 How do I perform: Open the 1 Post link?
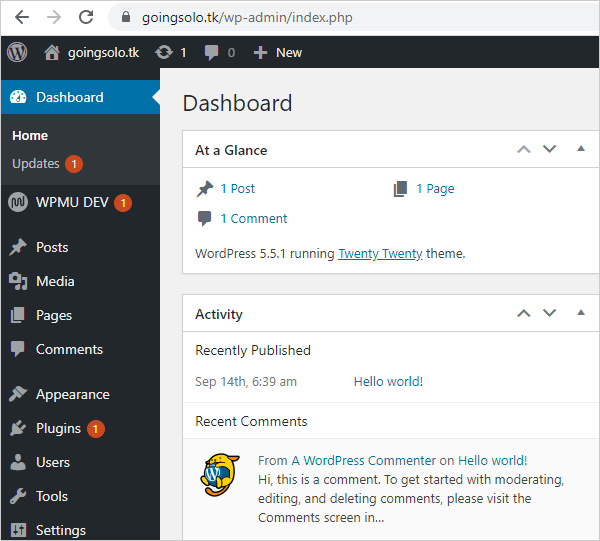click(x=238, y=189)
